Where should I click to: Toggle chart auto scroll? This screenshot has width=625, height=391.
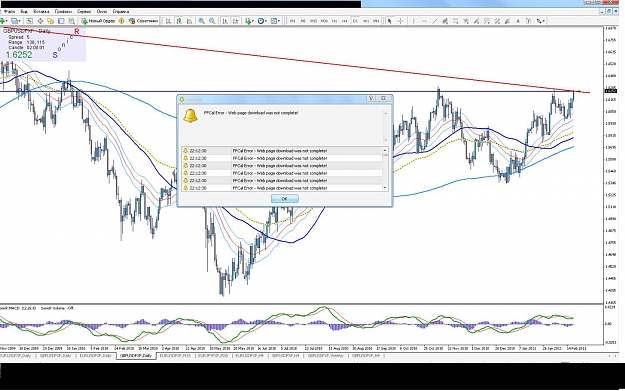pyautogui.click(x=225, y=21)
